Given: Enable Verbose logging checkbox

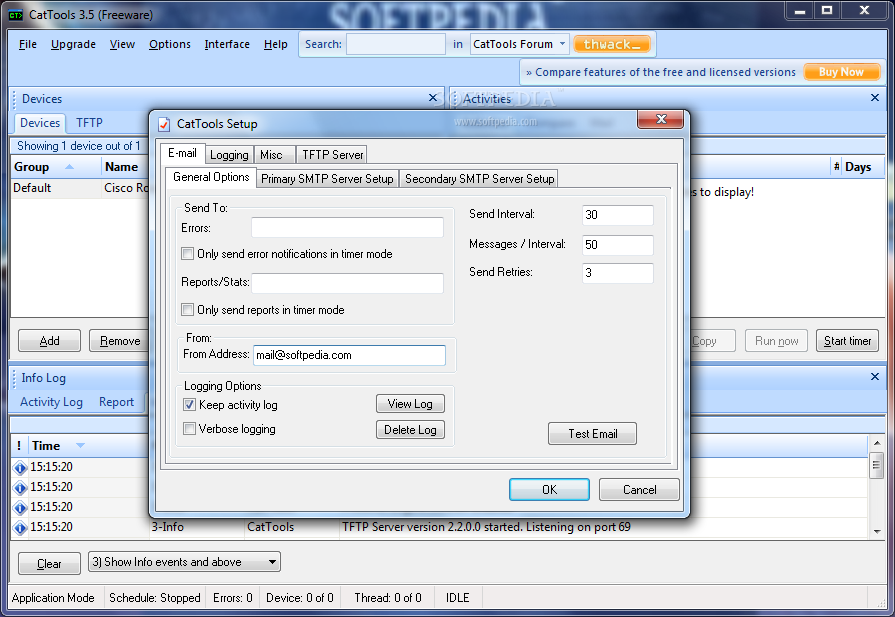Looking at the screenshot, I should click(x=189, y=429).
